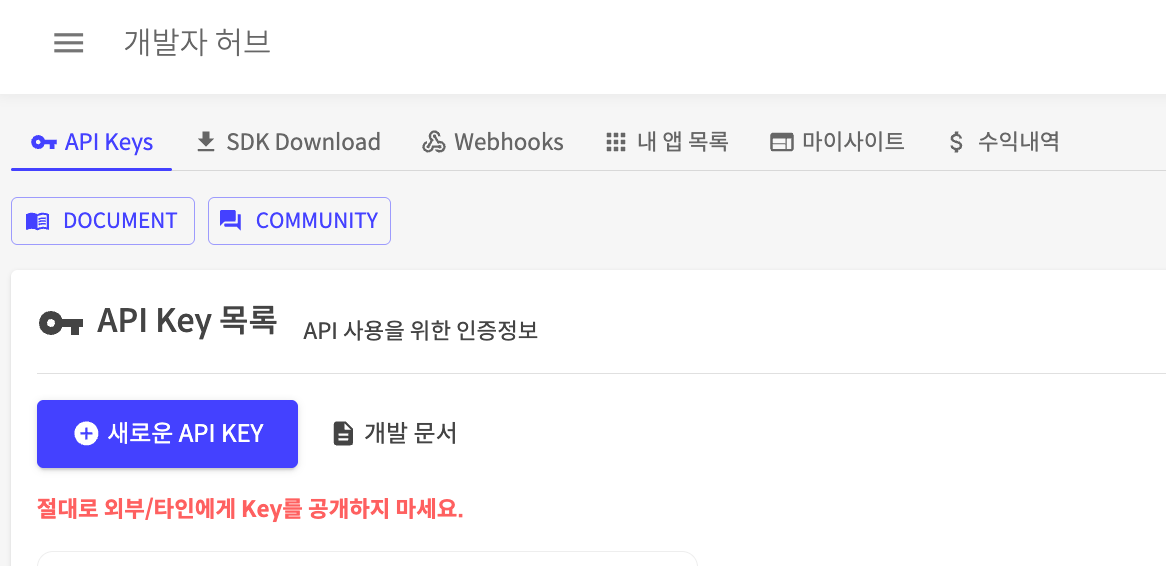Open the 개발 문서 link
1166x566 pixels.
[395, 434]
